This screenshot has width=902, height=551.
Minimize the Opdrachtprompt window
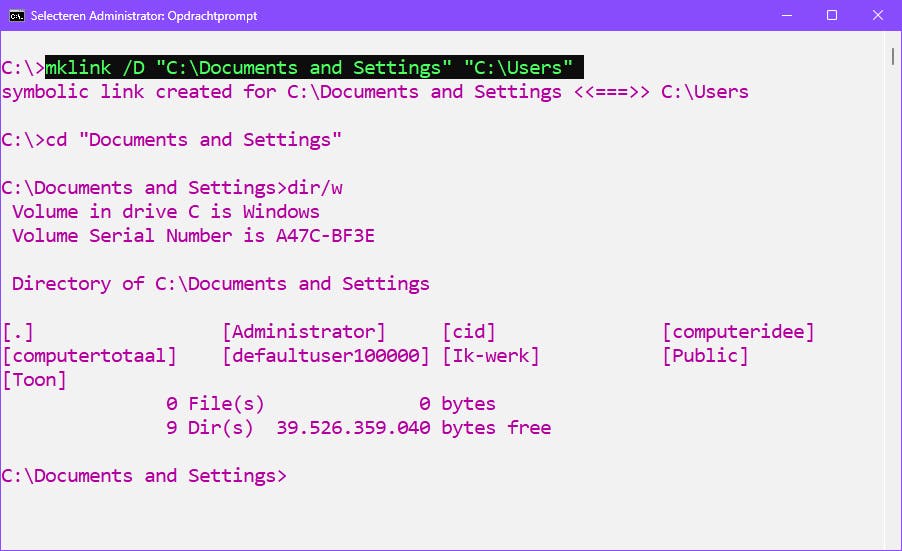point(786,16)
